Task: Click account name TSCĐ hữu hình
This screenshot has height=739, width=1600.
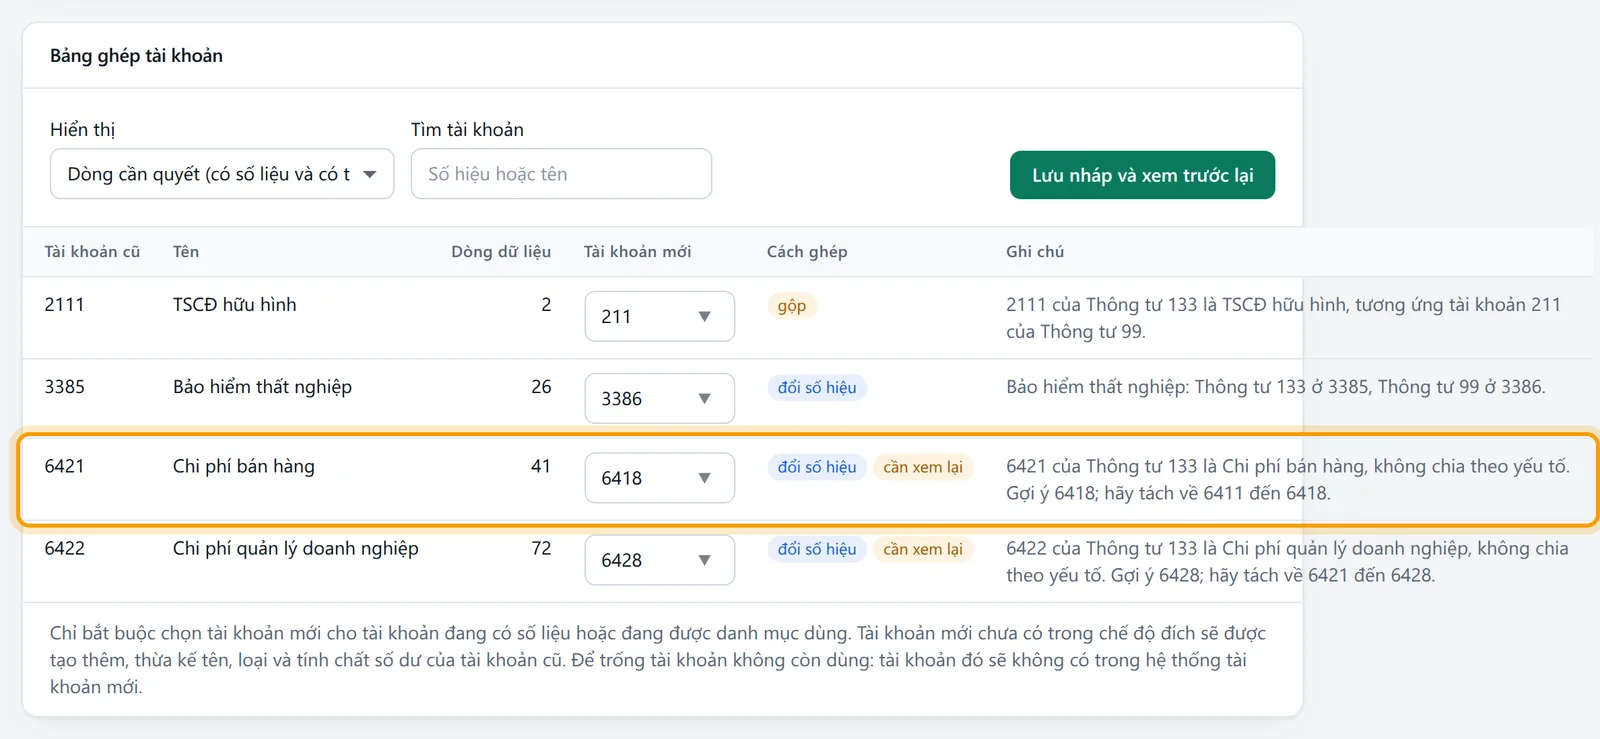Action: click(x=235, y=305)
